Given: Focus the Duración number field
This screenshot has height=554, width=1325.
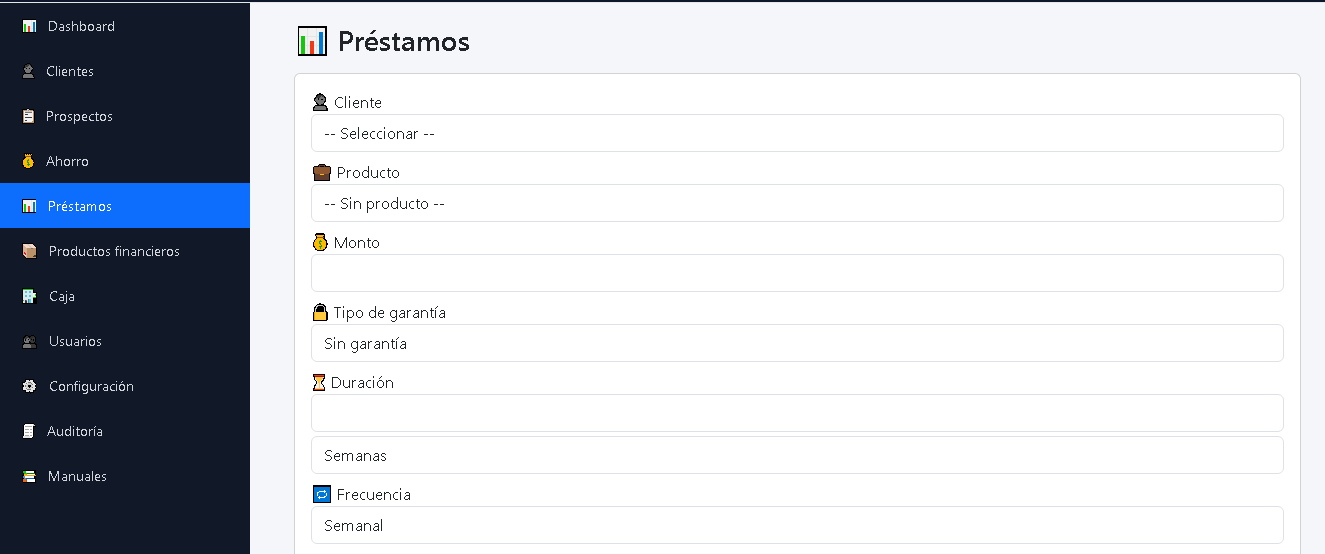Looking at the screenshot, I should [x=797, y=413].
